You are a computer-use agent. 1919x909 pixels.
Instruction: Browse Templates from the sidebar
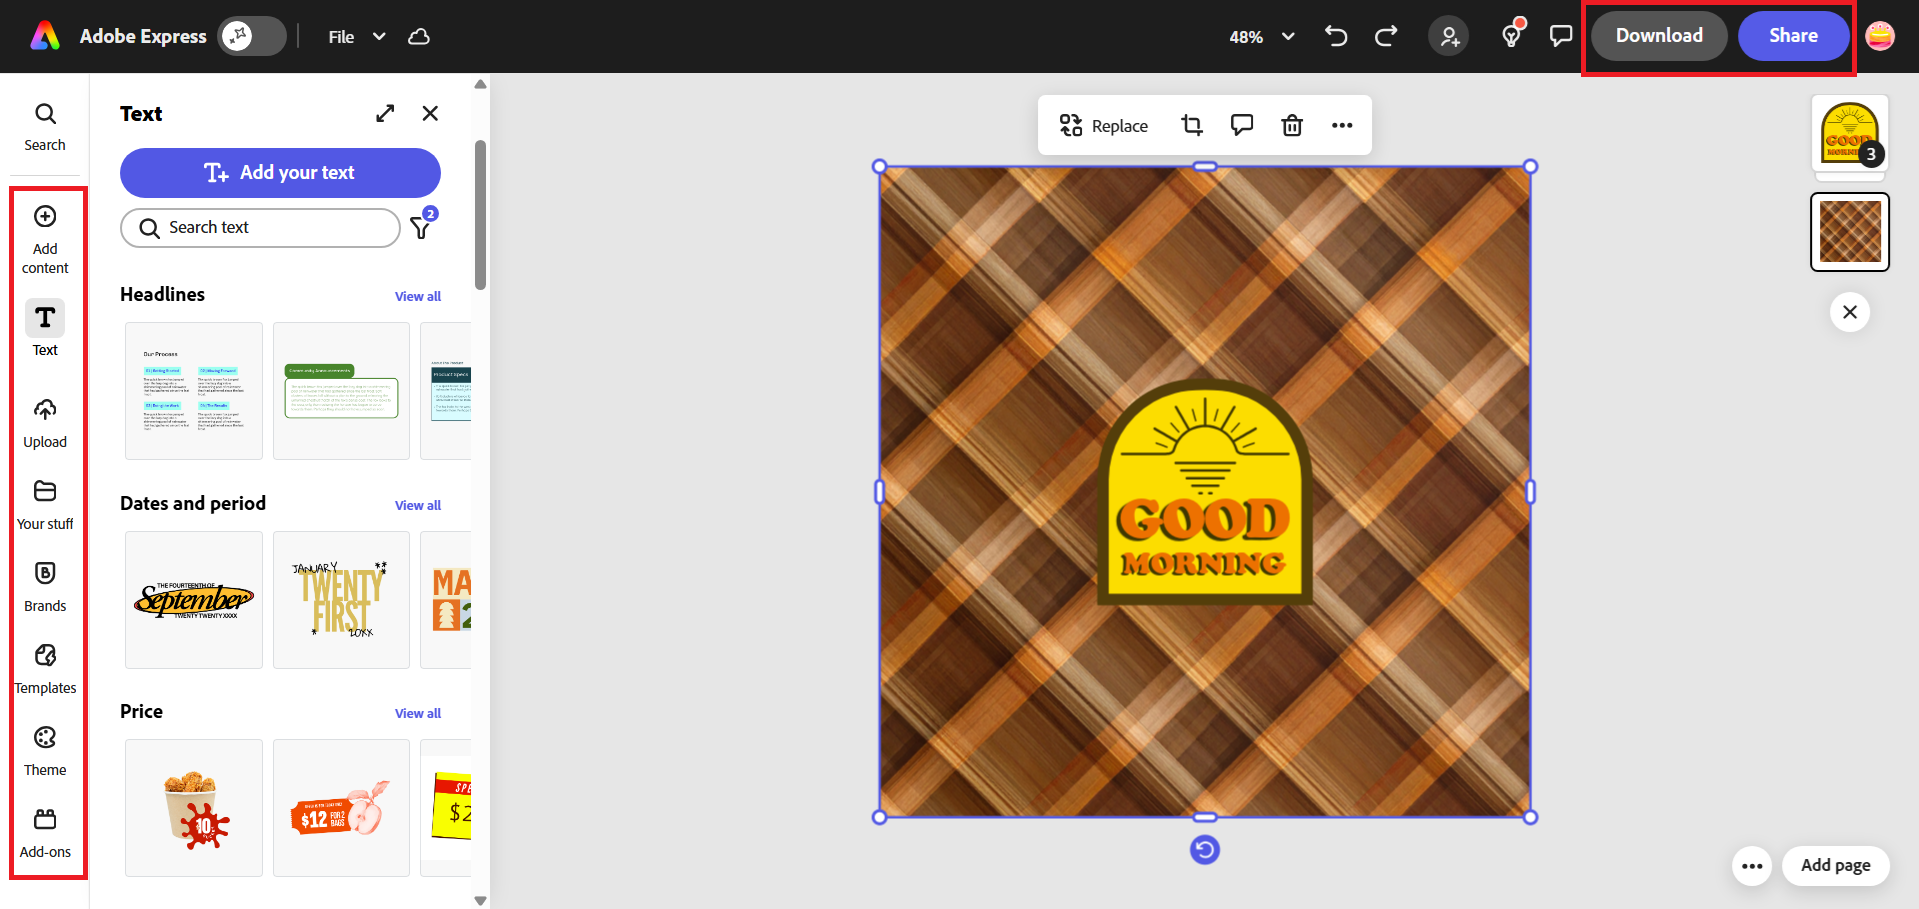point(45,666)
